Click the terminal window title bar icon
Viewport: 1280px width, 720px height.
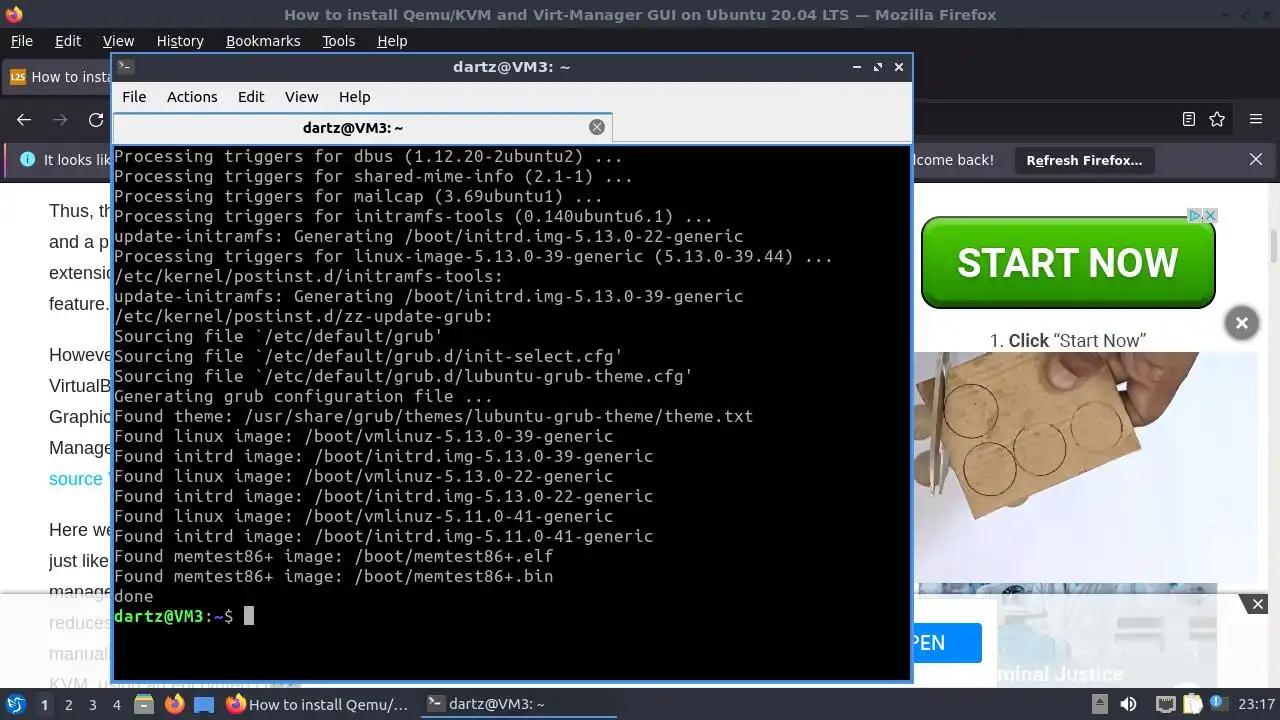click(125, 67)
